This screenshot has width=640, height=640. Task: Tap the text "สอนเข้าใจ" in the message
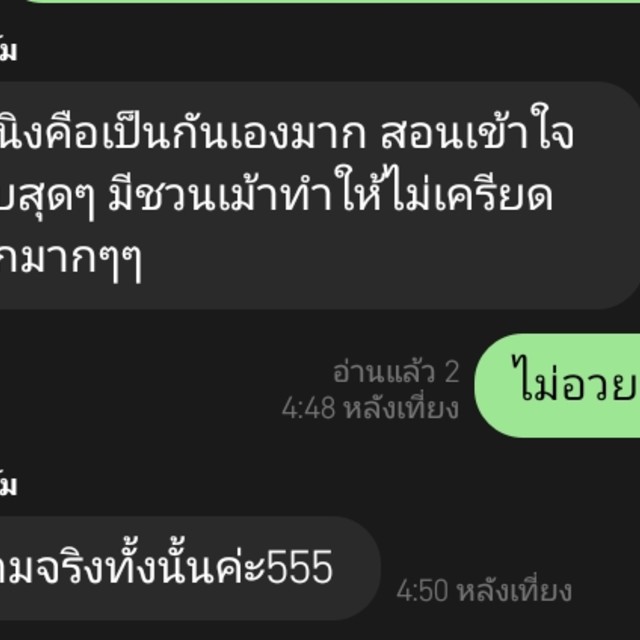tap(478, 129)
